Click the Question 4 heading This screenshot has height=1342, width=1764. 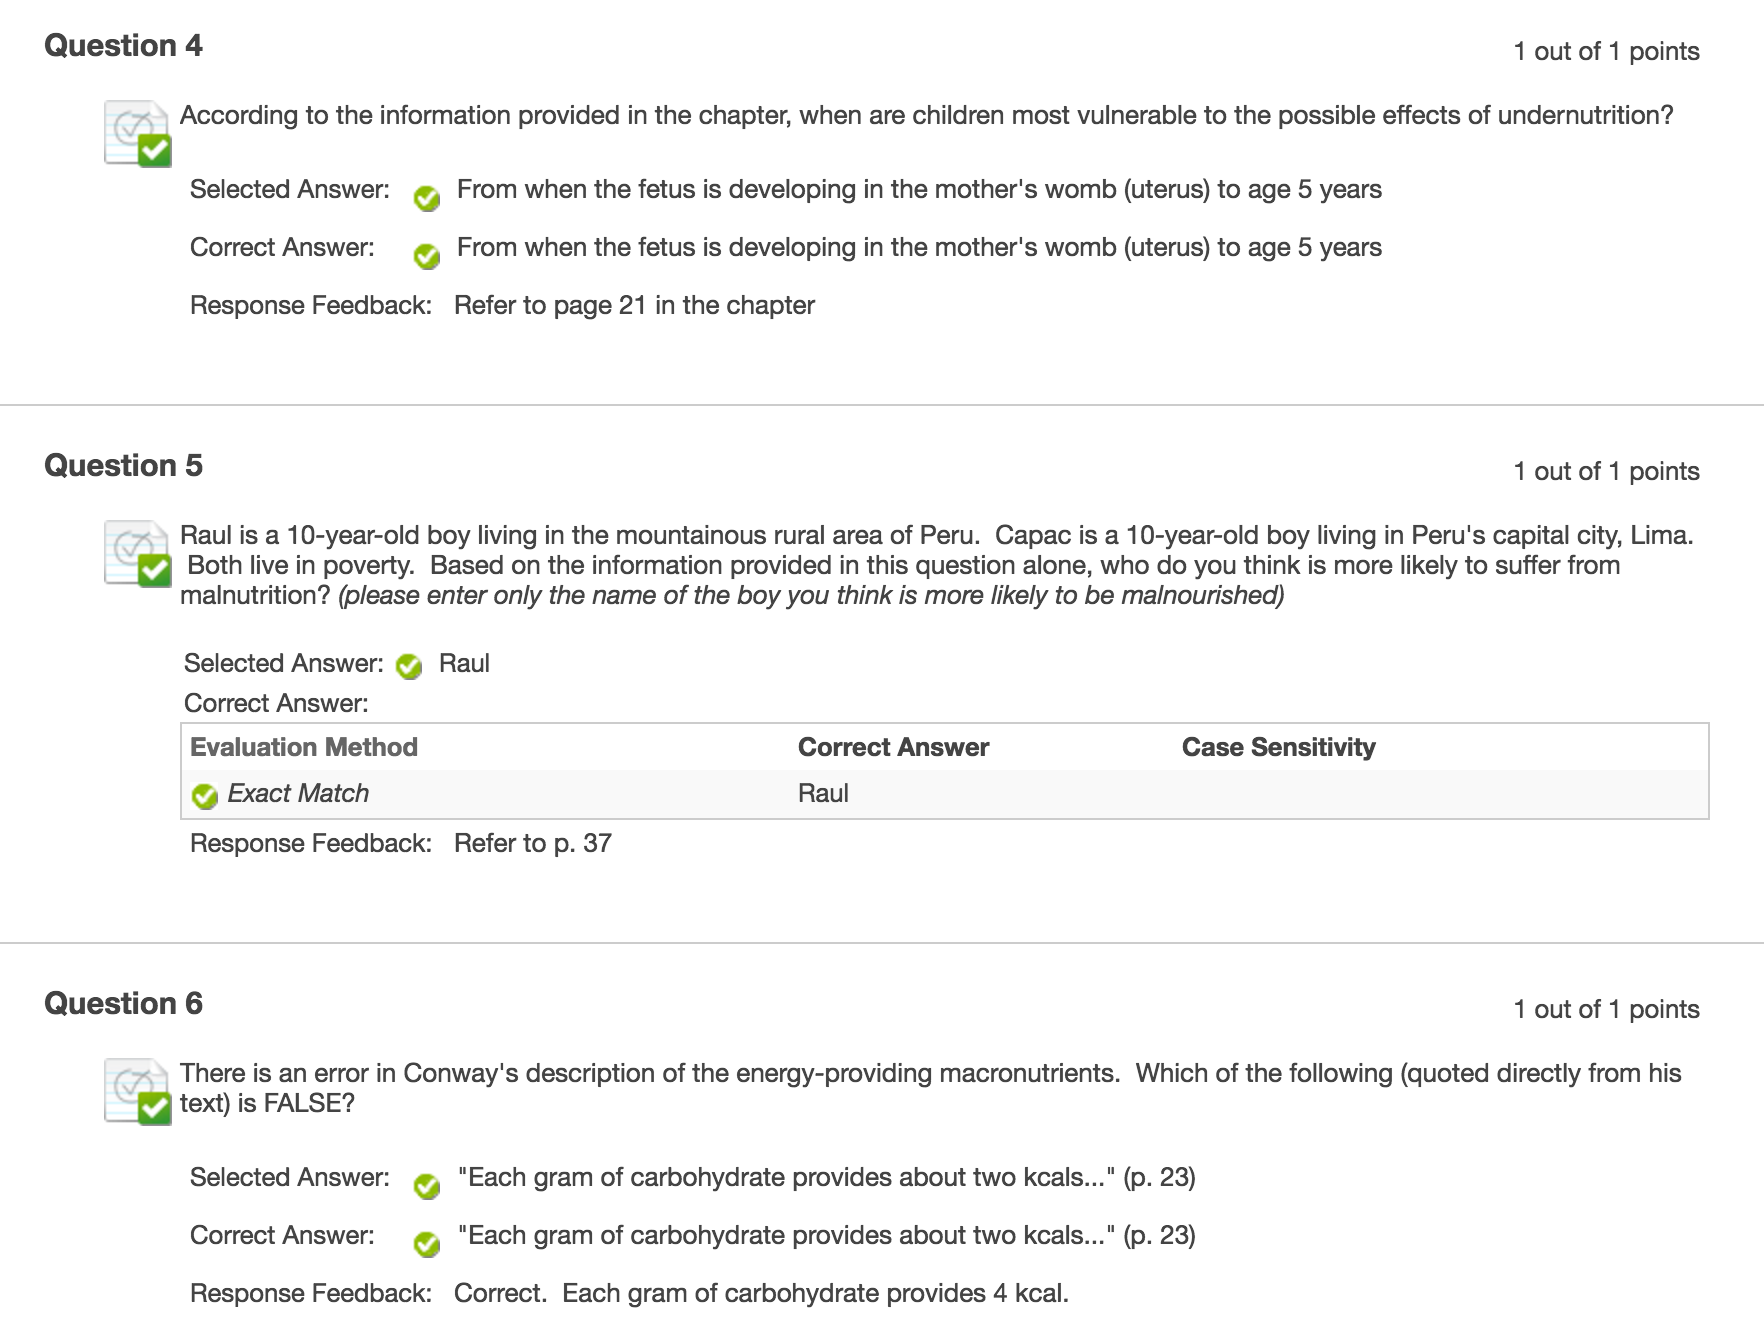coord(123,46)
